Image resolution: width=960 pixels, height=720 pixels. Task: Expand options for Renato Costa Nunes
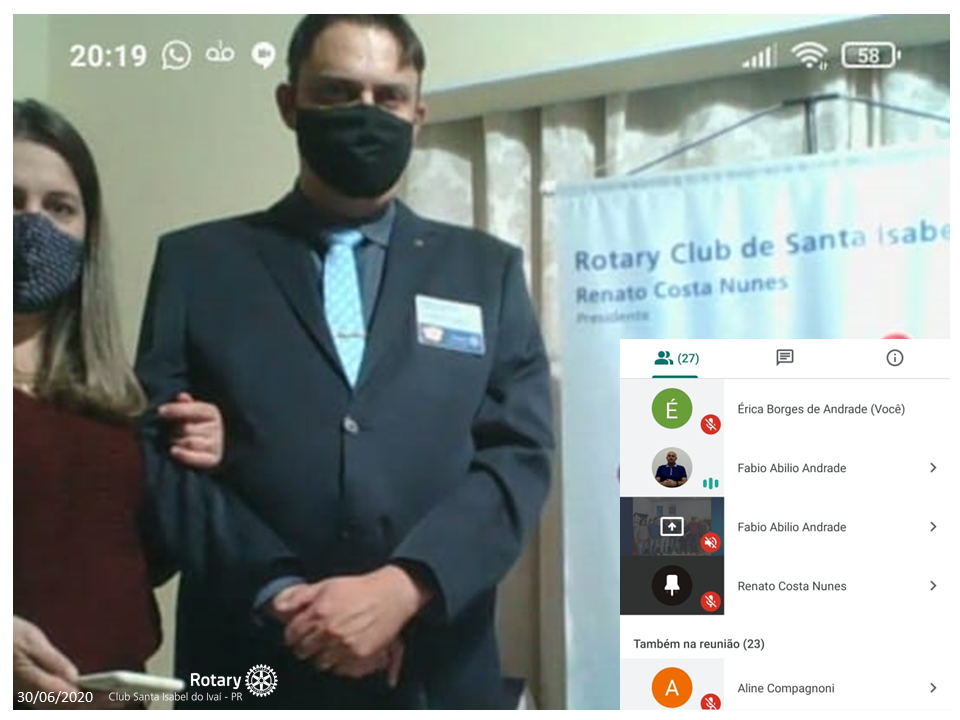pyautogui.click(x=932, y=586)
